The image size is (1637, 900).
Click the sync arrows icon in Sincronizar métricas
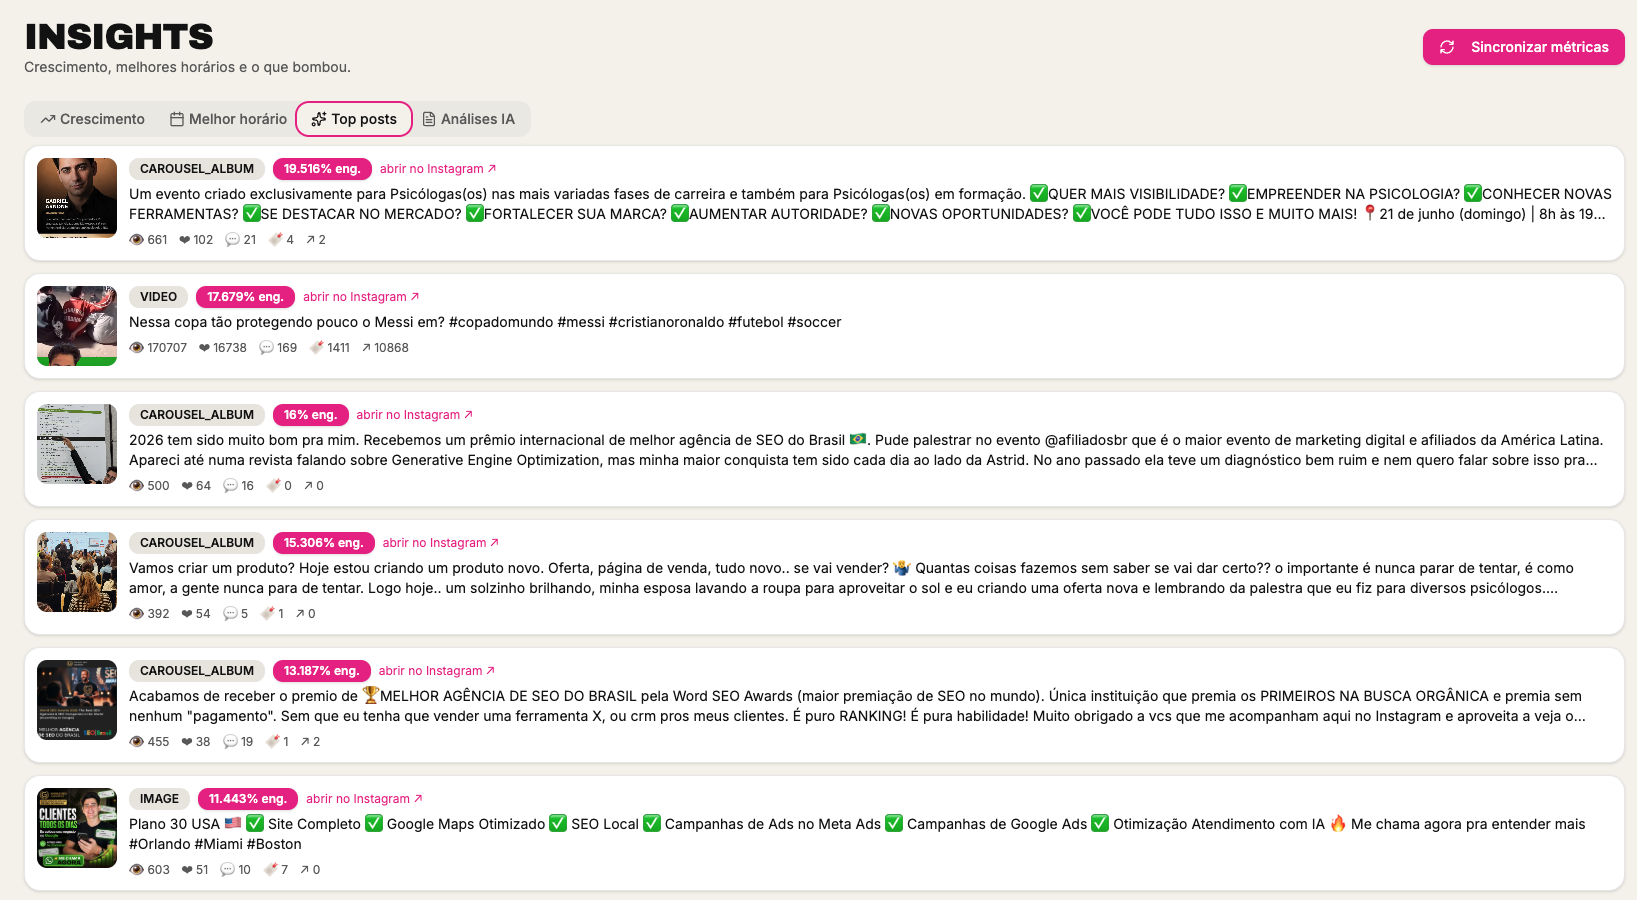[x=1447, y=47]
